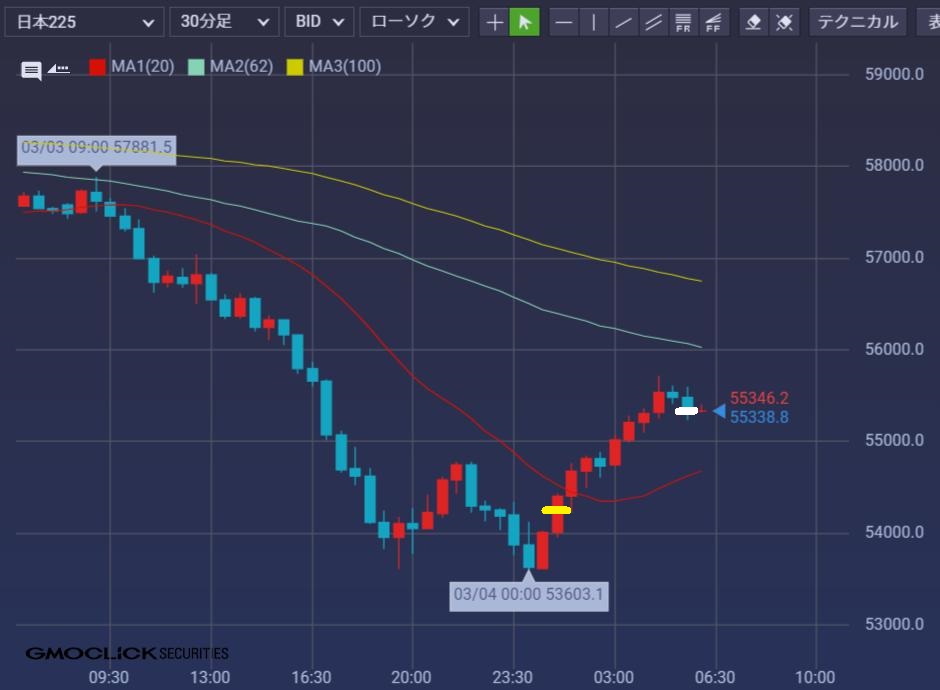Pick the Fibonacci fan FF tool
940x690 pixels.
713,22
